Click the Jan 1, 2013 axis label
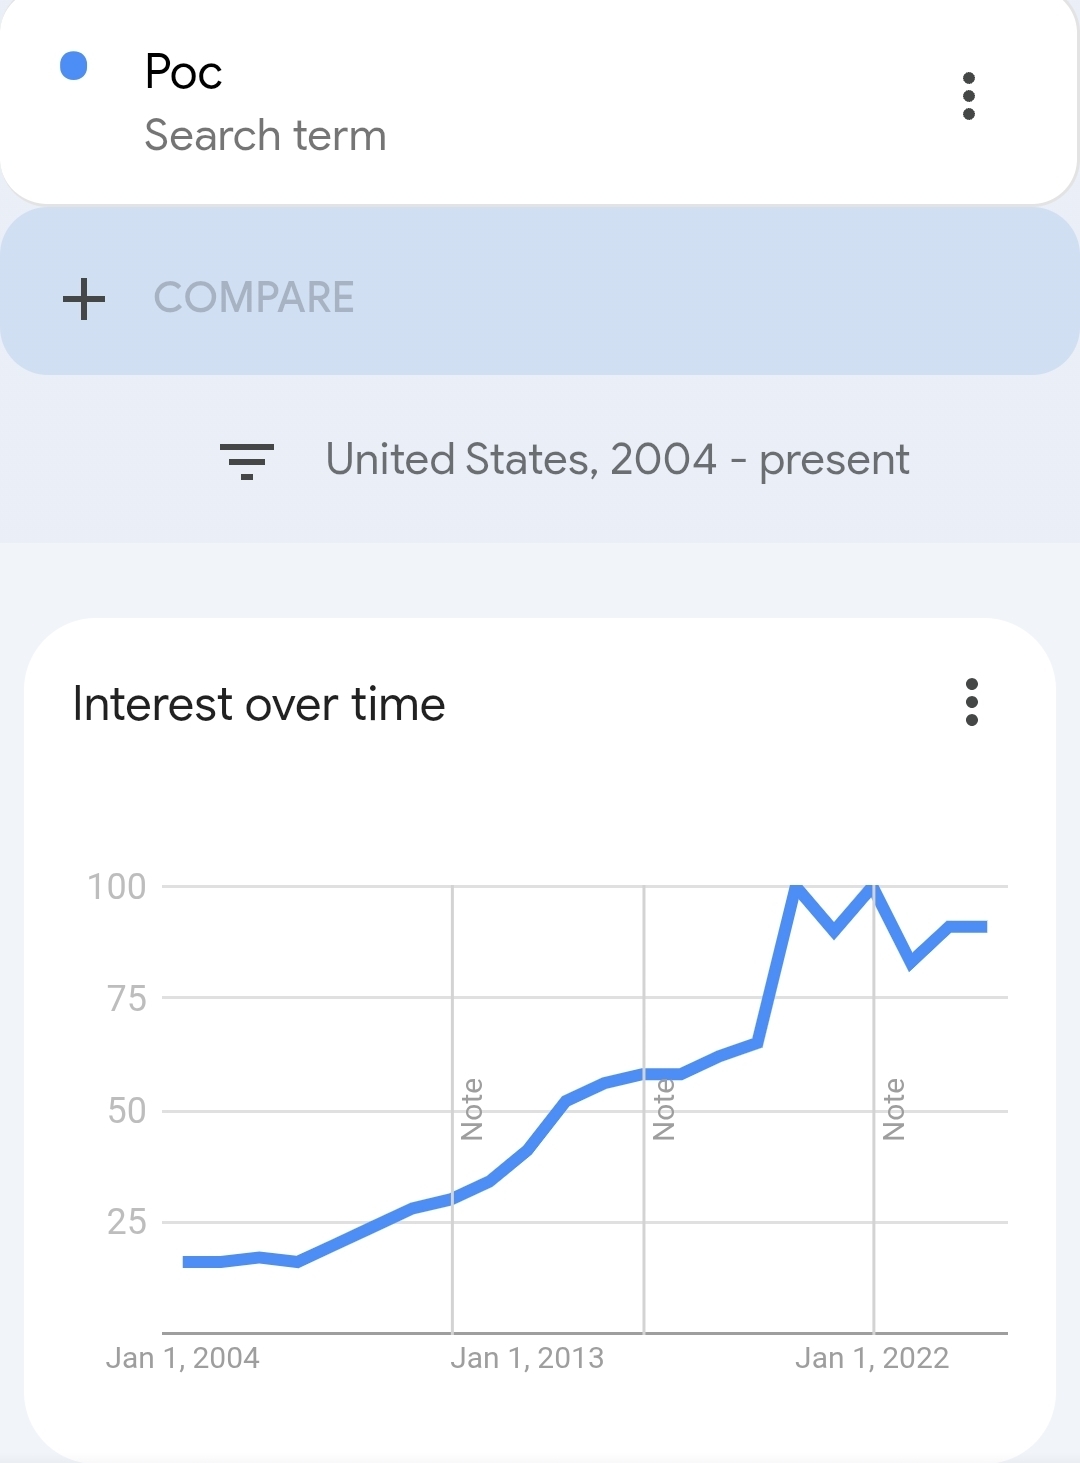This screenshot has height=1463, width=1080. [527, 1358]
